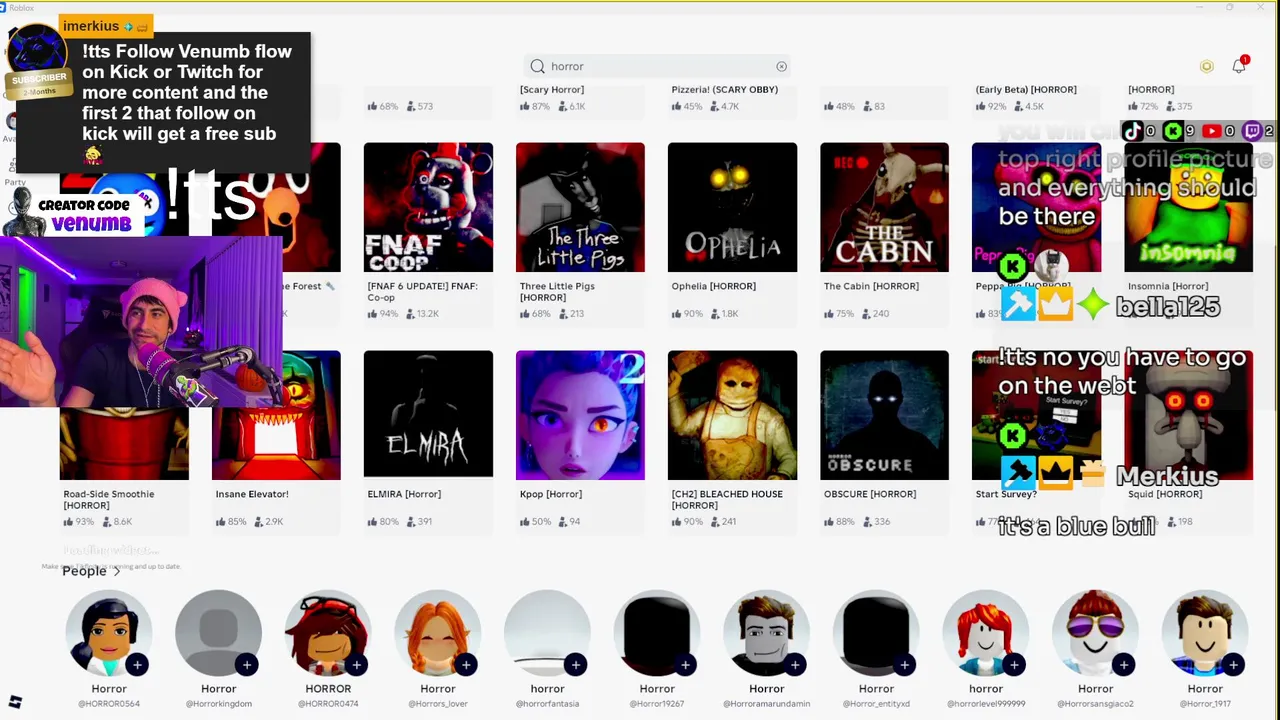
Task: Open avatar of Horror @Horrors_lover
Action: [437, 634]
